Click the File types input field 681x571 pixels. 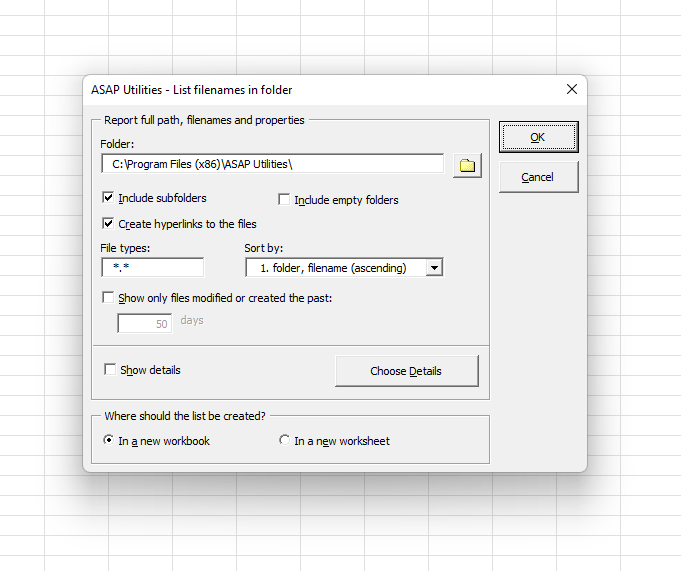(152, 267)
